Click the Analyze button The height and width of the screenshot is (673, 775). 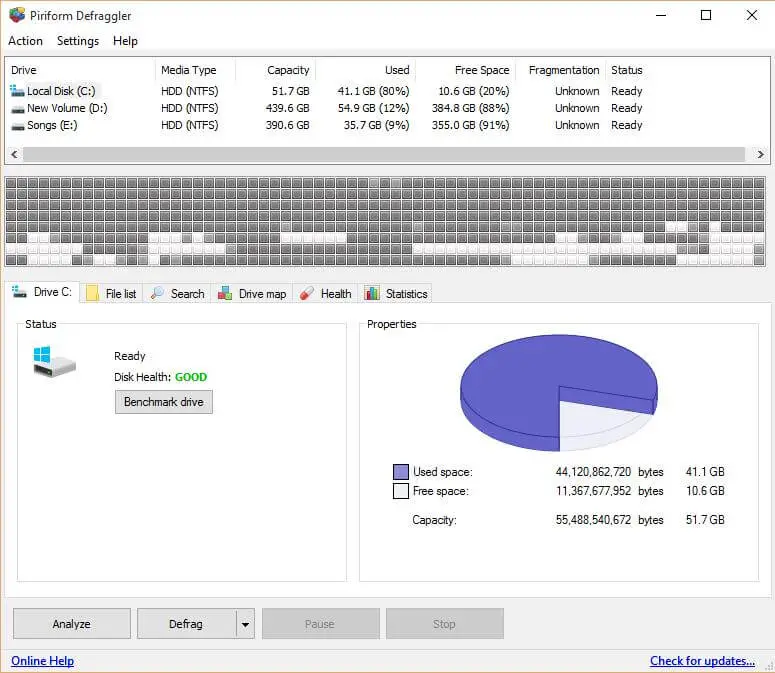click(72, 624)
